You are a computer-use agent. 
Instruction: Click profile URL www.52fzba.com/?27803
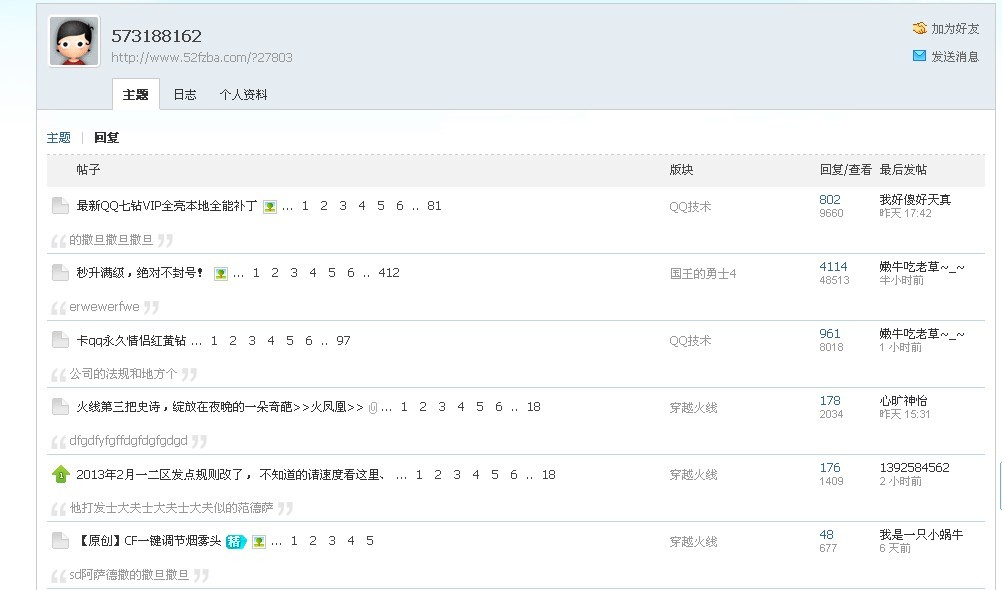[201, 58]
